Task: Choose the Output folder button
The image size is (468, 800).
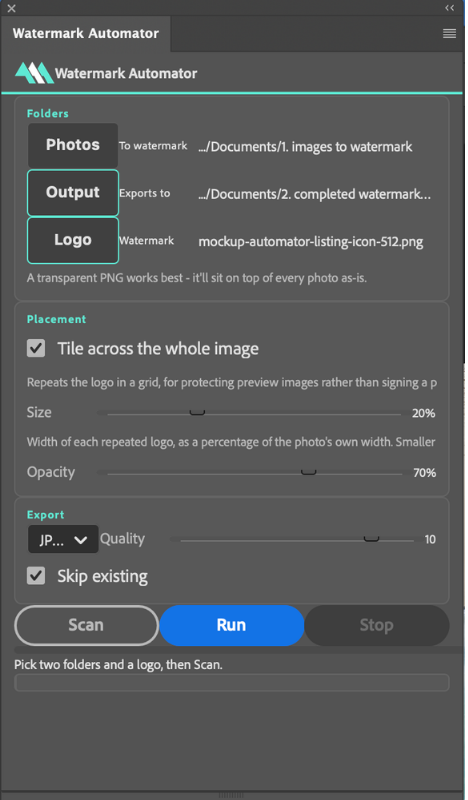Action: click(73, 192)
